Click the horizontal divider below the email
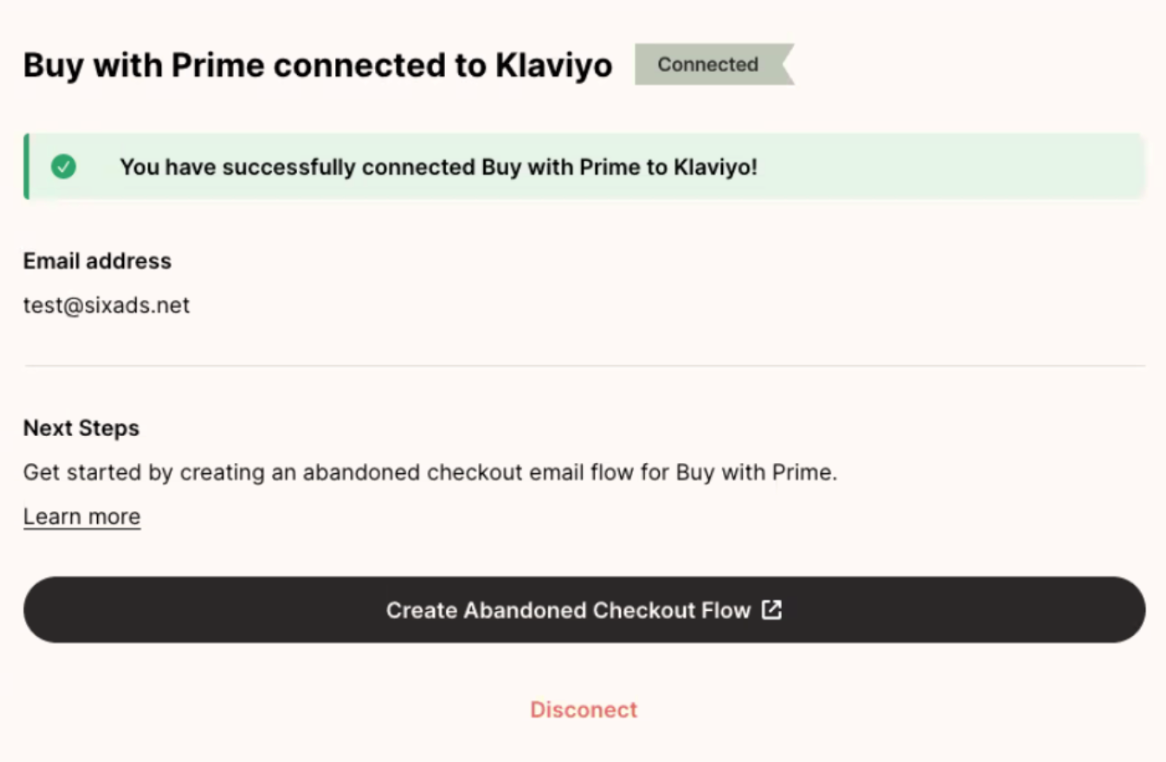This screenshot has width=1166, height=762. (x=584, y=366)
